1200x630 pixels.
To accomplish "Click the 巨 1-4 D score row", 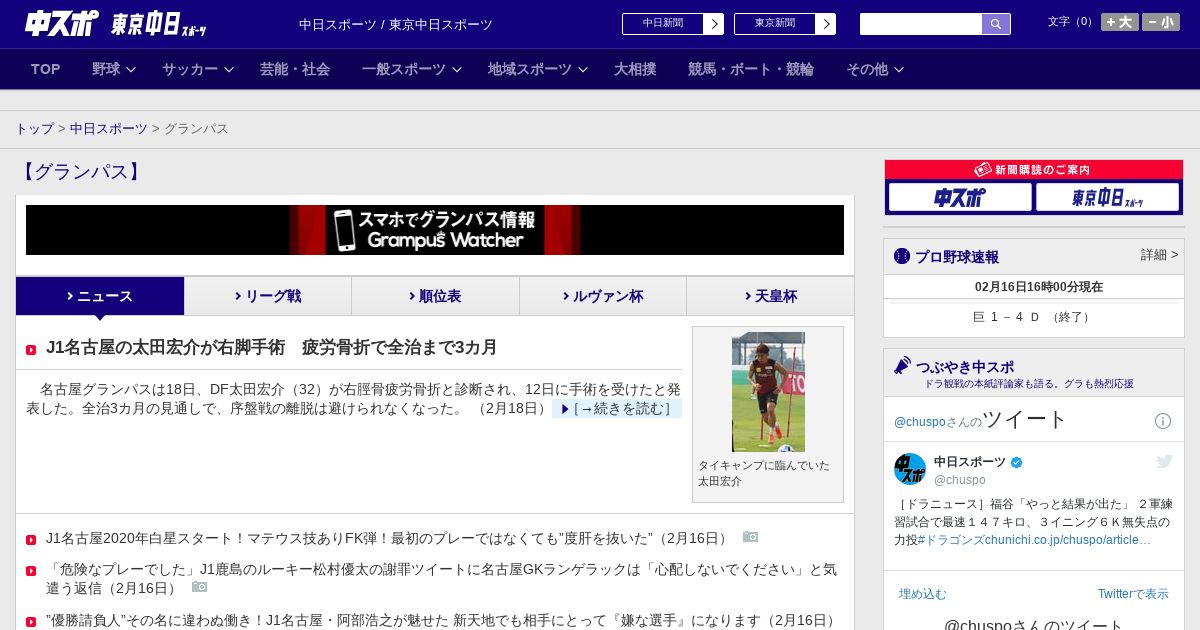I will pos(1033,317).
